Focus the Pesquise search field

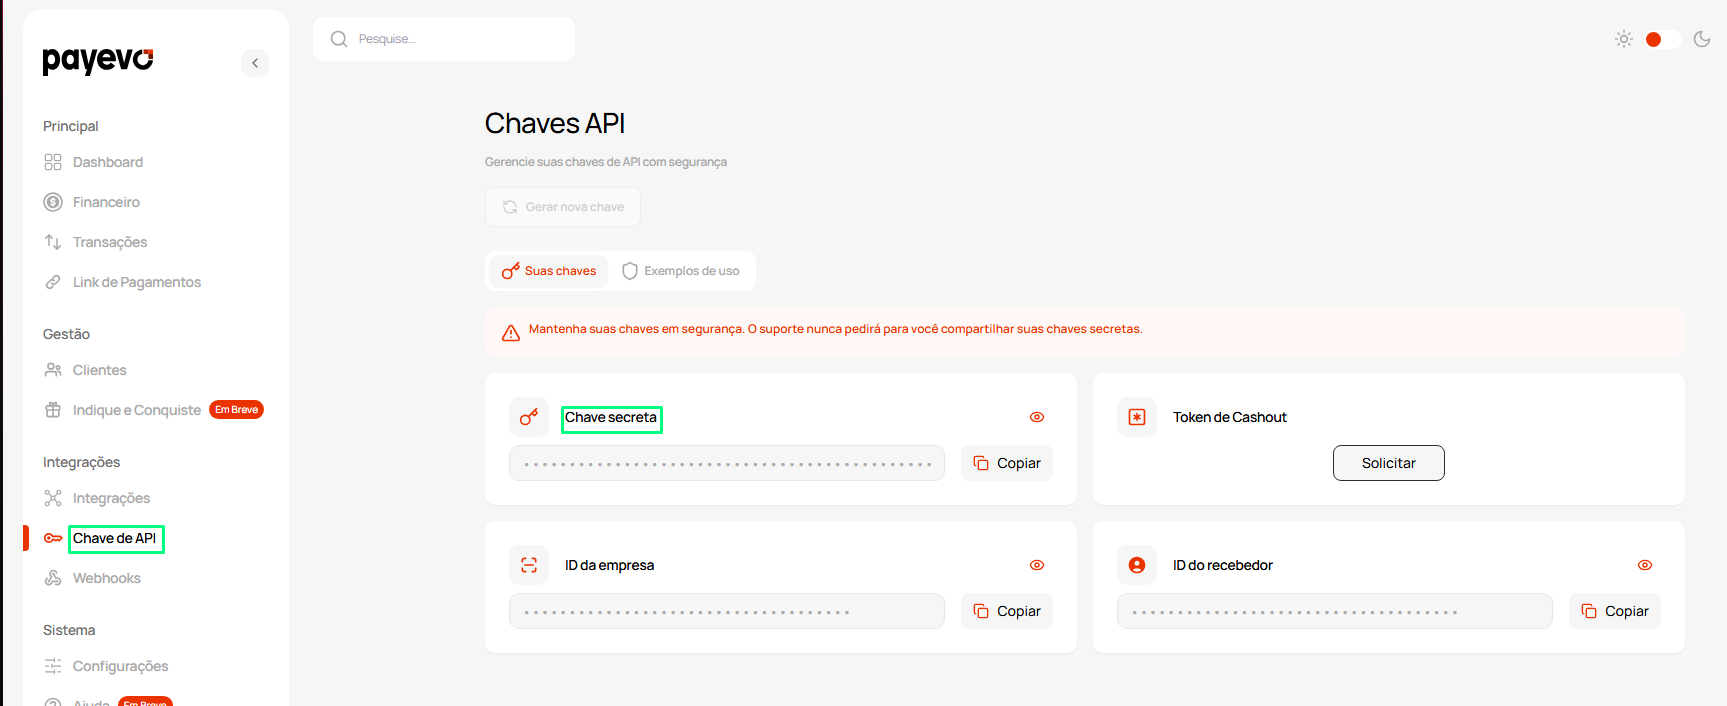(x=444, y=39)
